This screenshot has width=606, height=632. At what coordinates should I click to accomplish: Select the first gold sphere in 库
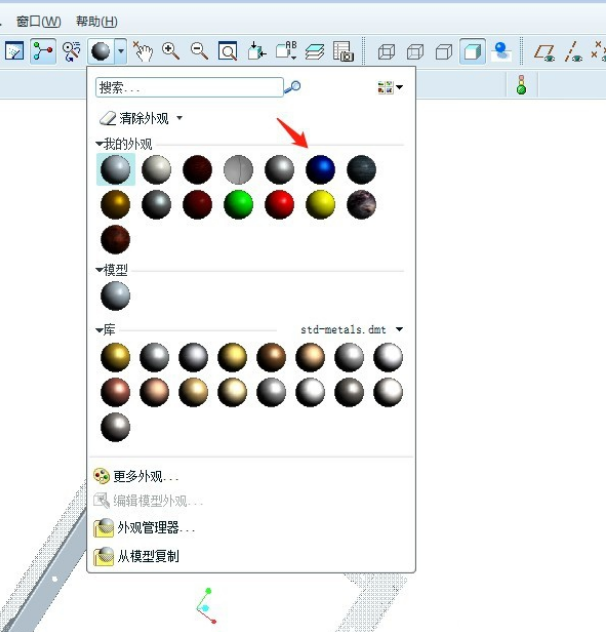[x=115, y=357]
